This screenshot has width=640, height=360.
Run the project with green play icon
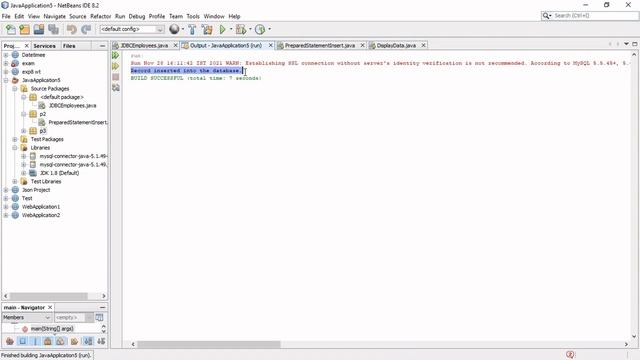coord(222,29)
